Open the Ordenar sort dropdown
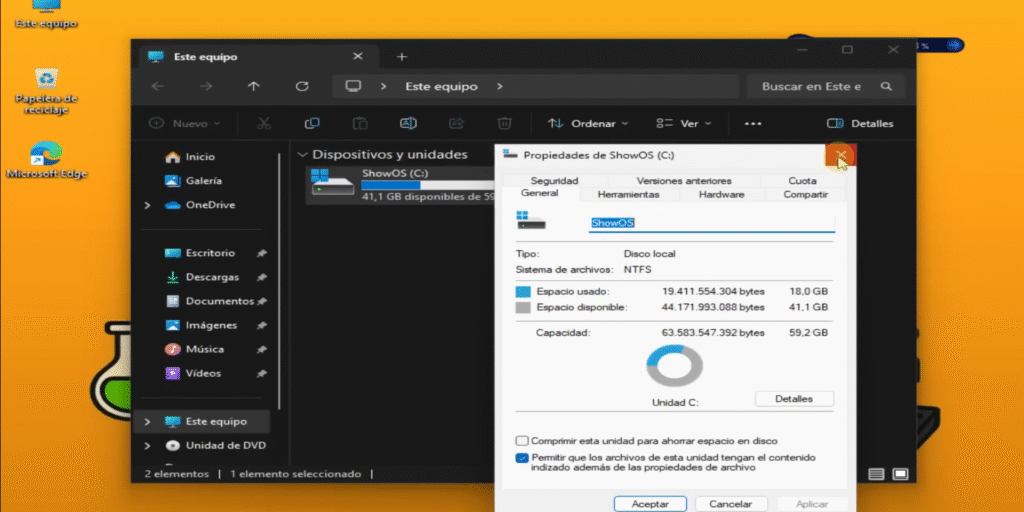 pyautogui.click(x=588, y=124)
